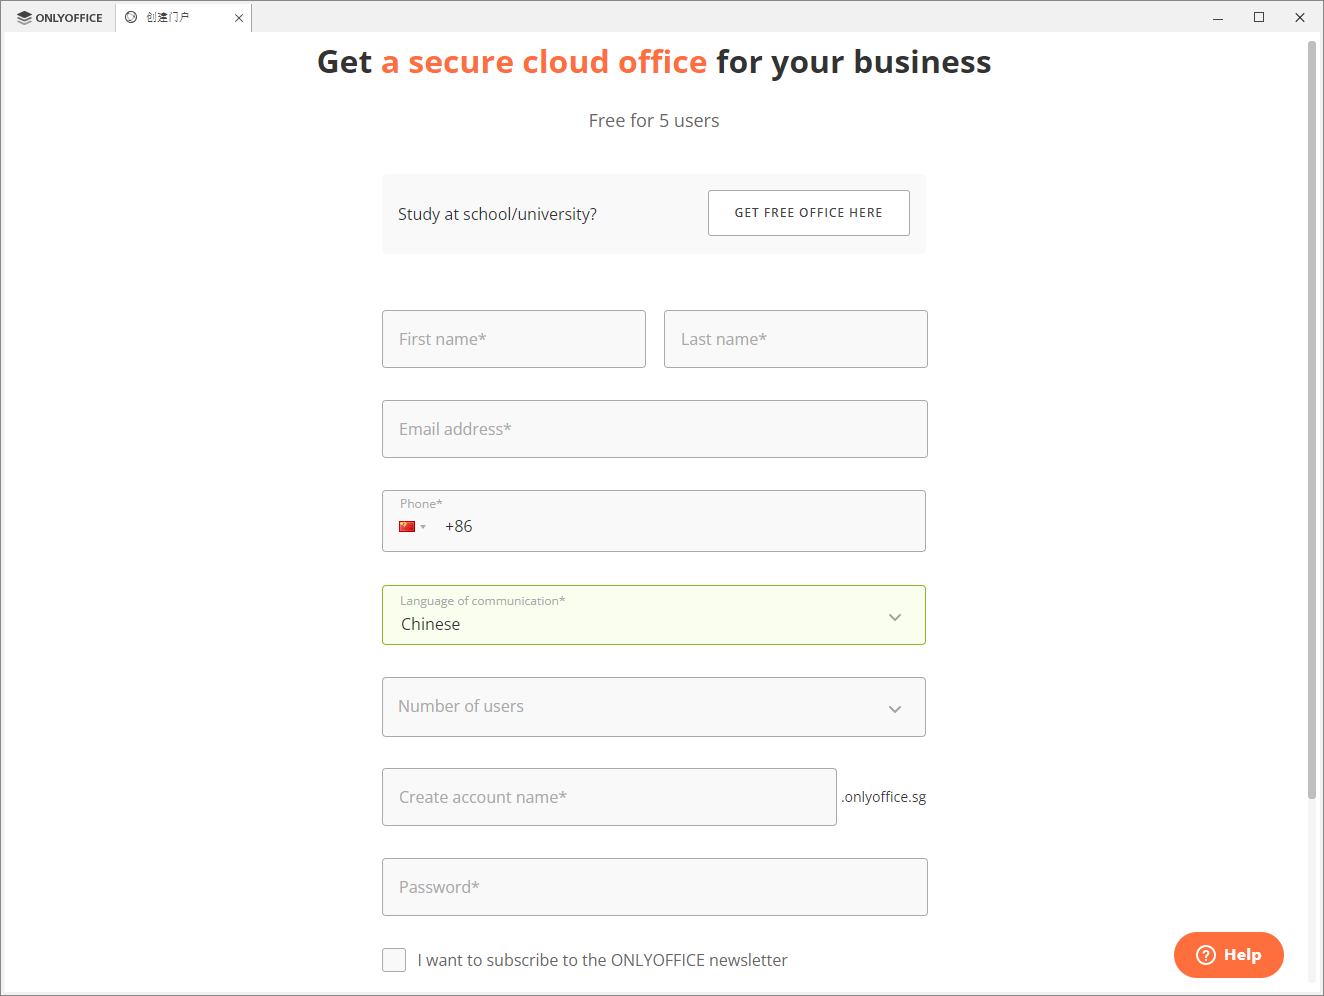Focus the First name field
The image size is (1324, 996).
coord(514,339)
